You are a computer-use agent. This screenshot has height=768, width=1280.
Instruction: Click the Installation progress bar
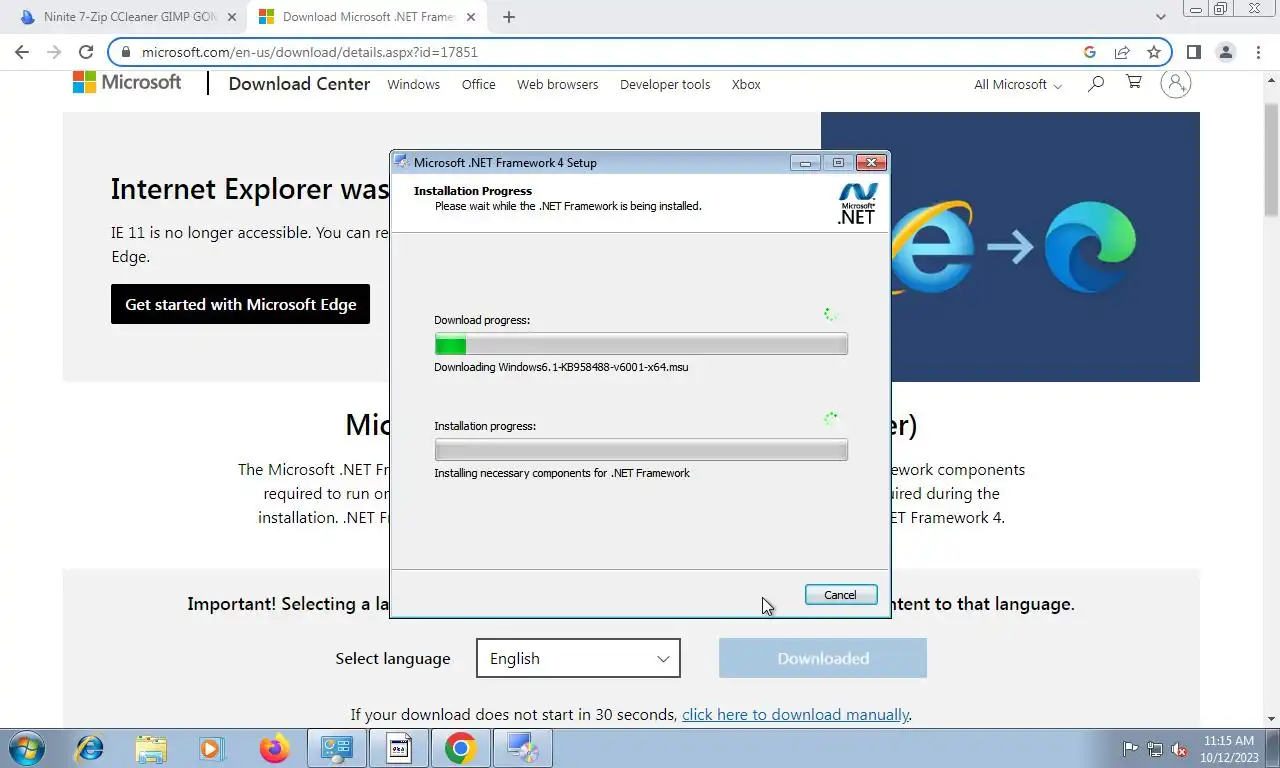click(x=641, y=450)
